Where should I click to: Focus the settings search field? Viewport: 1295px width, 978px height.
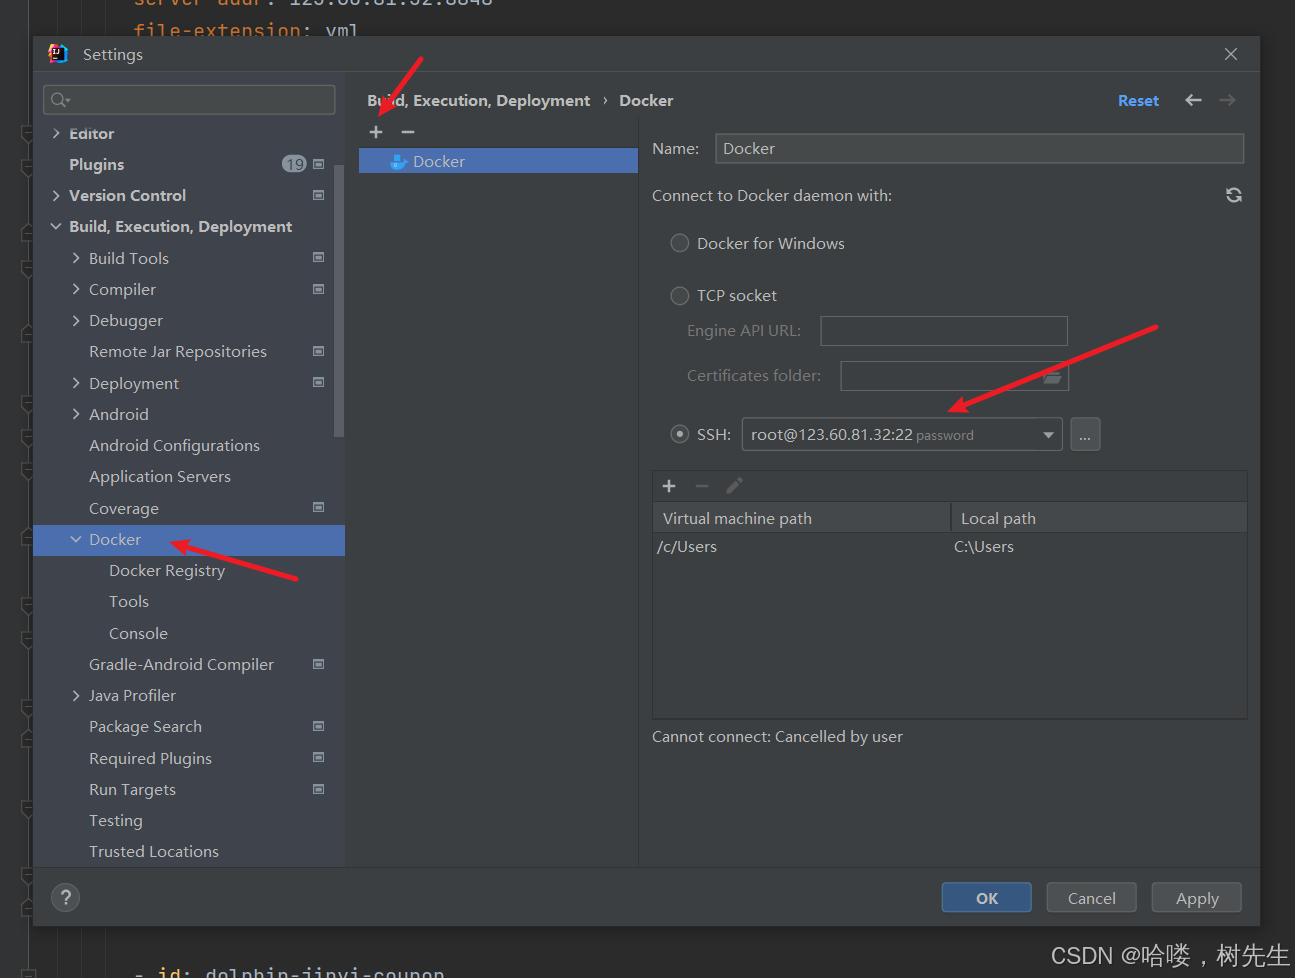pyautogui.click(x=189, y=99)
